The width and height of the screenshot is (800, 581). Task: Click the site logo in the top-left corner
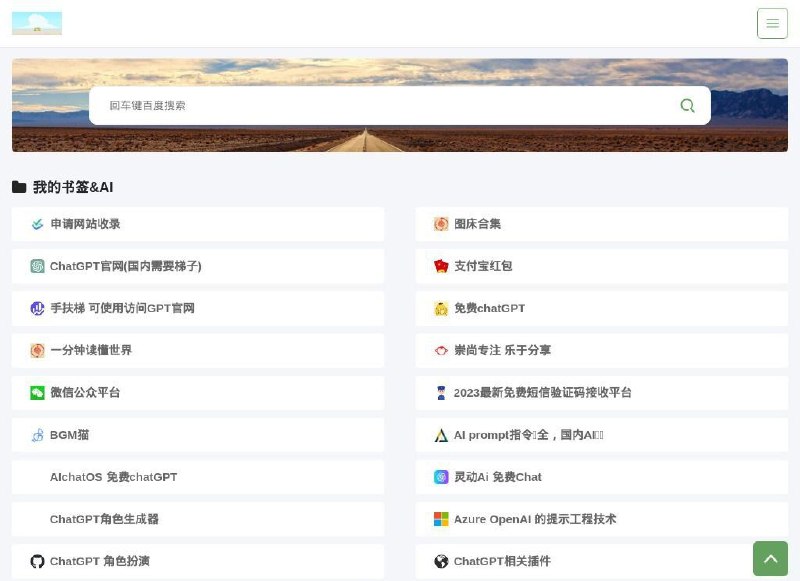pyautogui.click(x=36, y=23)
